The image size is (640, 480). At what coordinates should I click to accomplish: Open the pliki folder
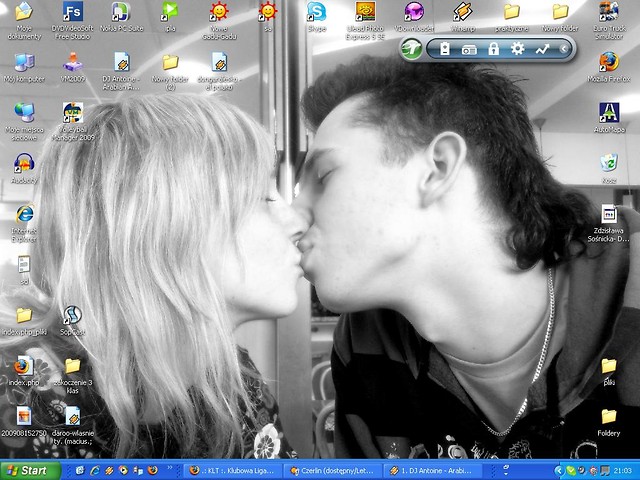click(609, 371)
